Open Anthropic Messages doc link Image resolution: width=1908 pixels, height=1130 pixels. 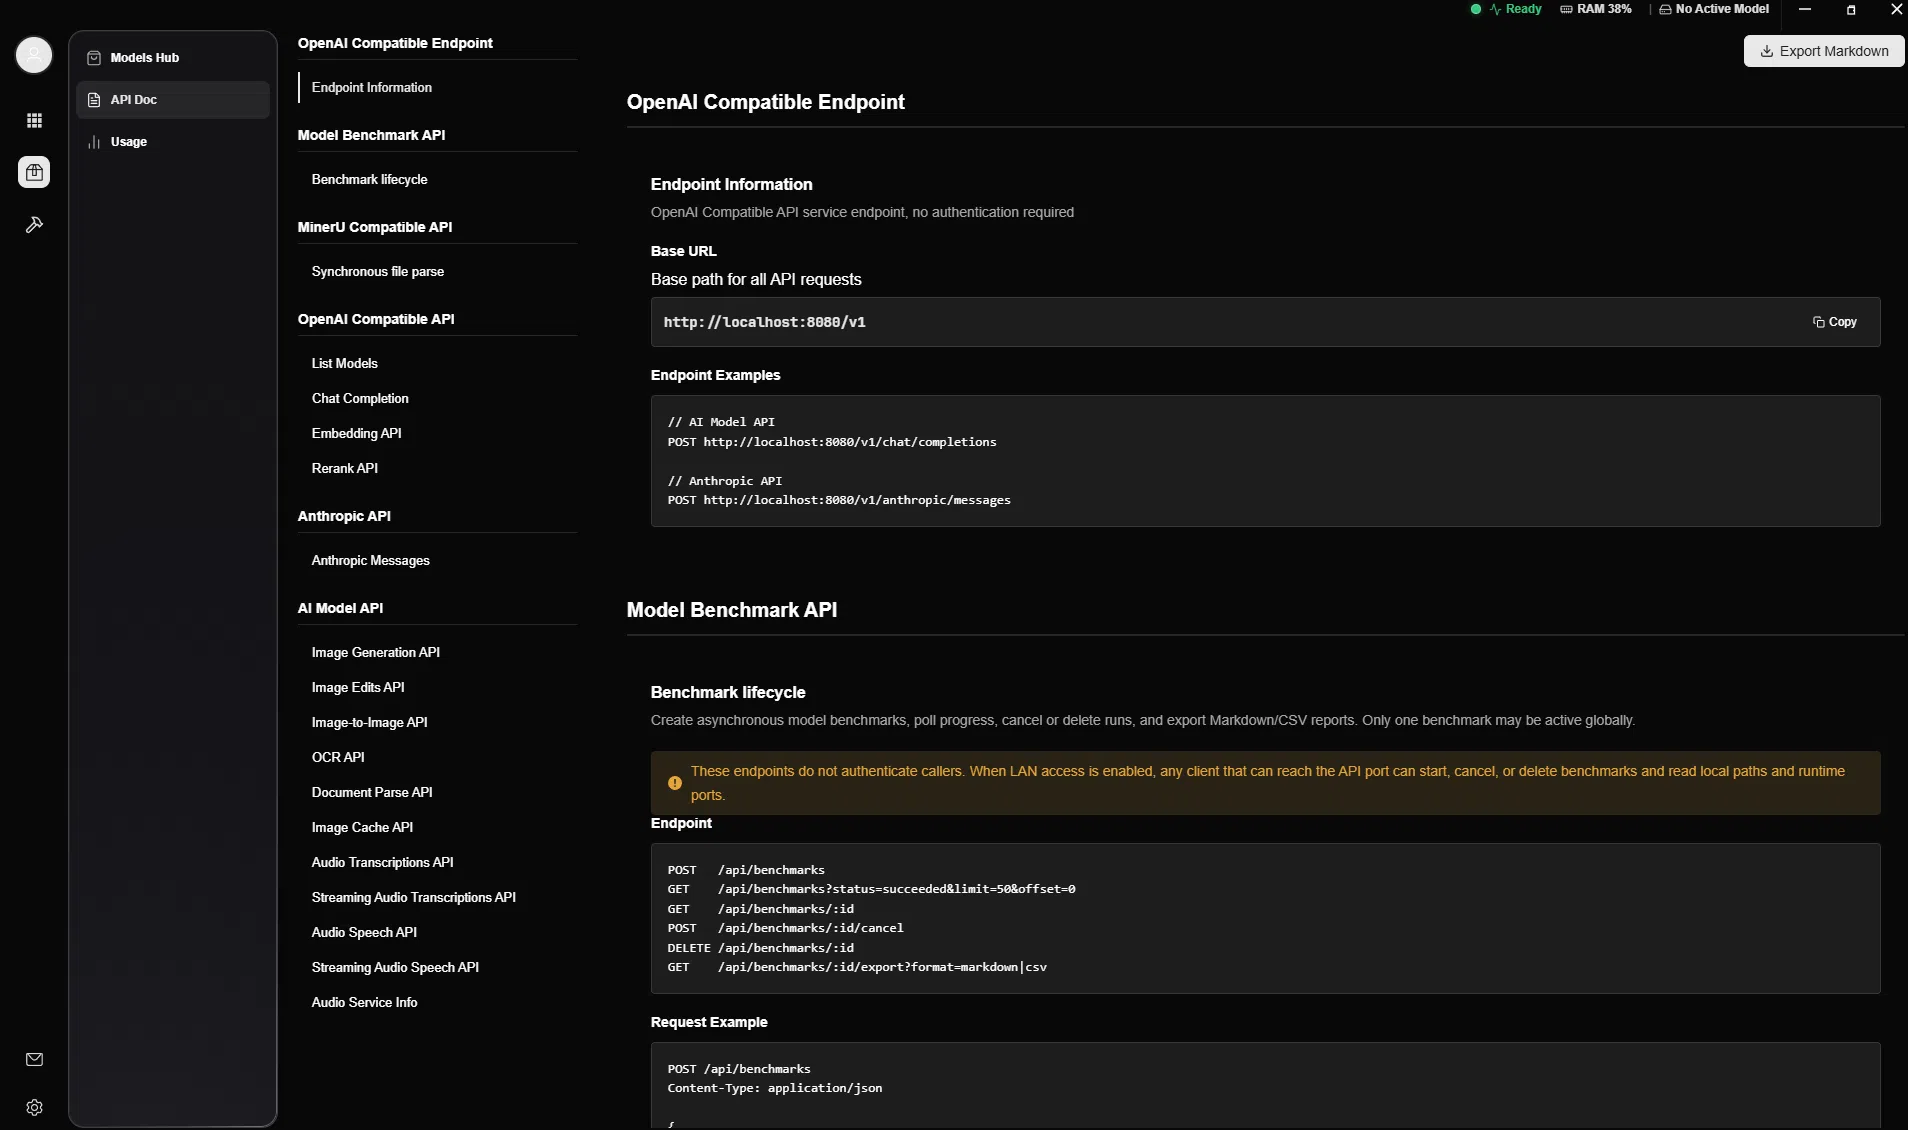370,560
